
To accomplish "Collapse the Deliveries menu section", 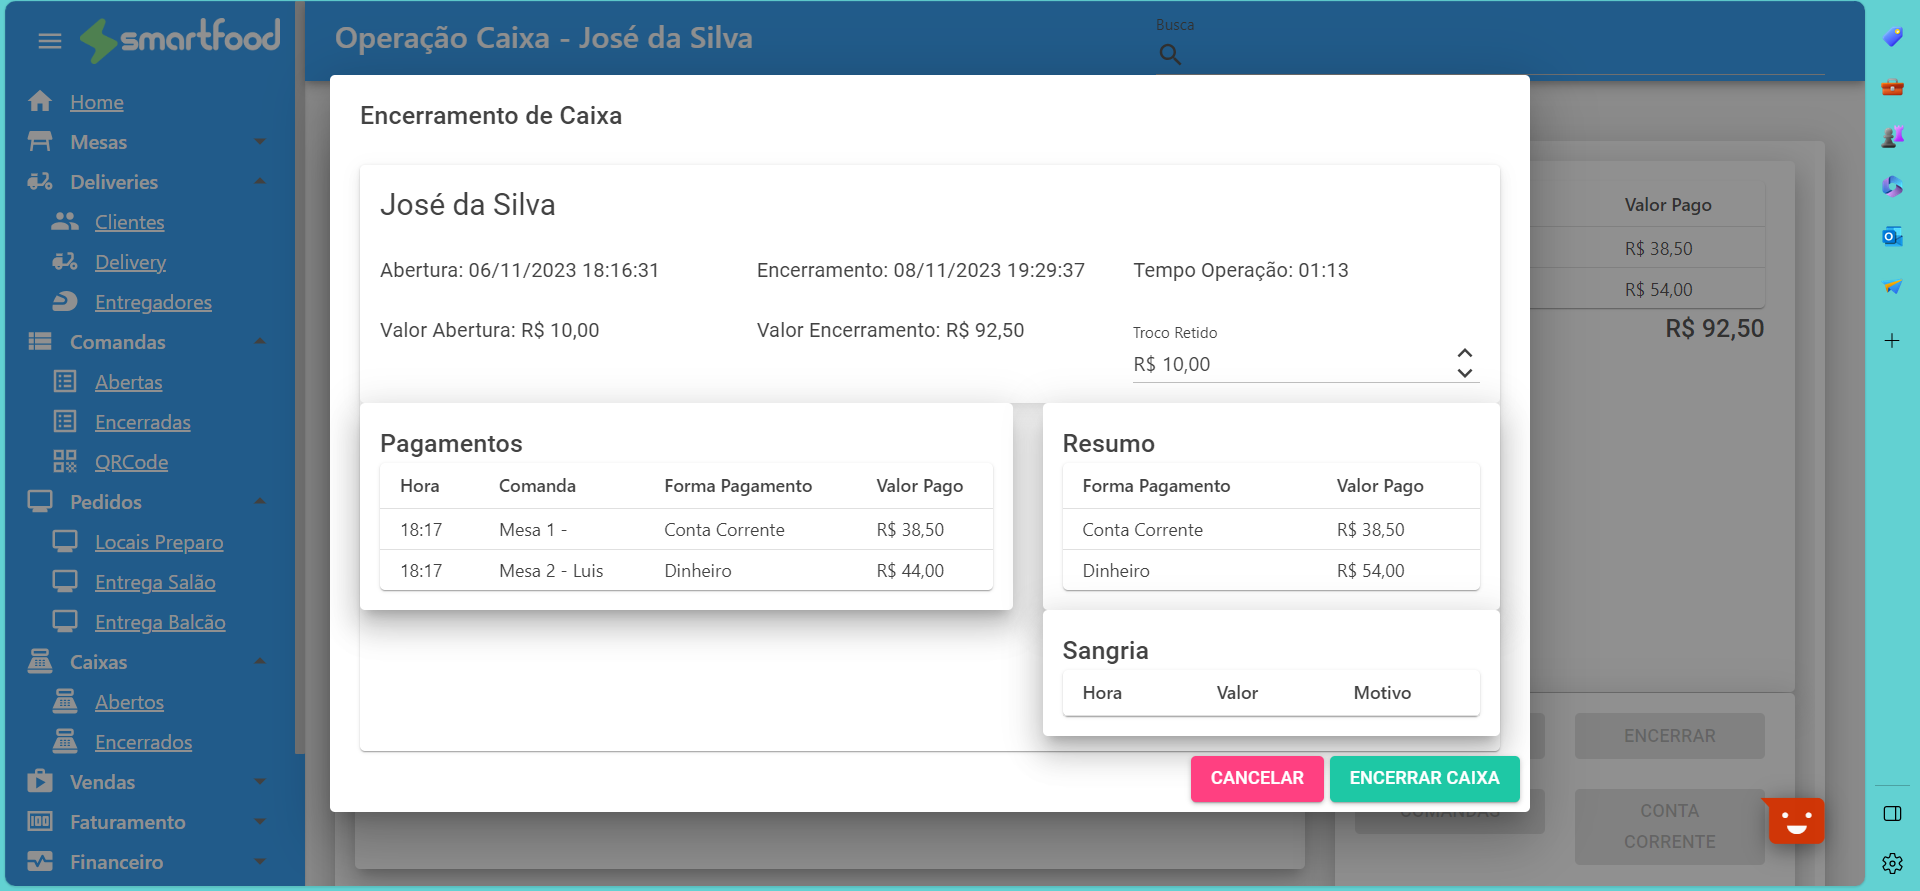I will pyautogui.click(x=260, y=182).
